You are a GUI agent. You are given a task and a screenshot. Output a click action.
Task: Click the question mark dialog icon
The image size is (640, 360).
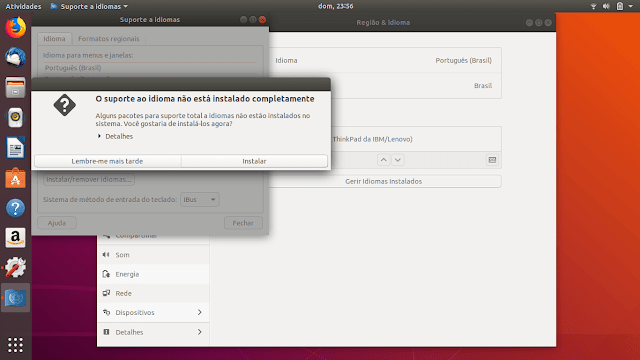coord(64,105)
